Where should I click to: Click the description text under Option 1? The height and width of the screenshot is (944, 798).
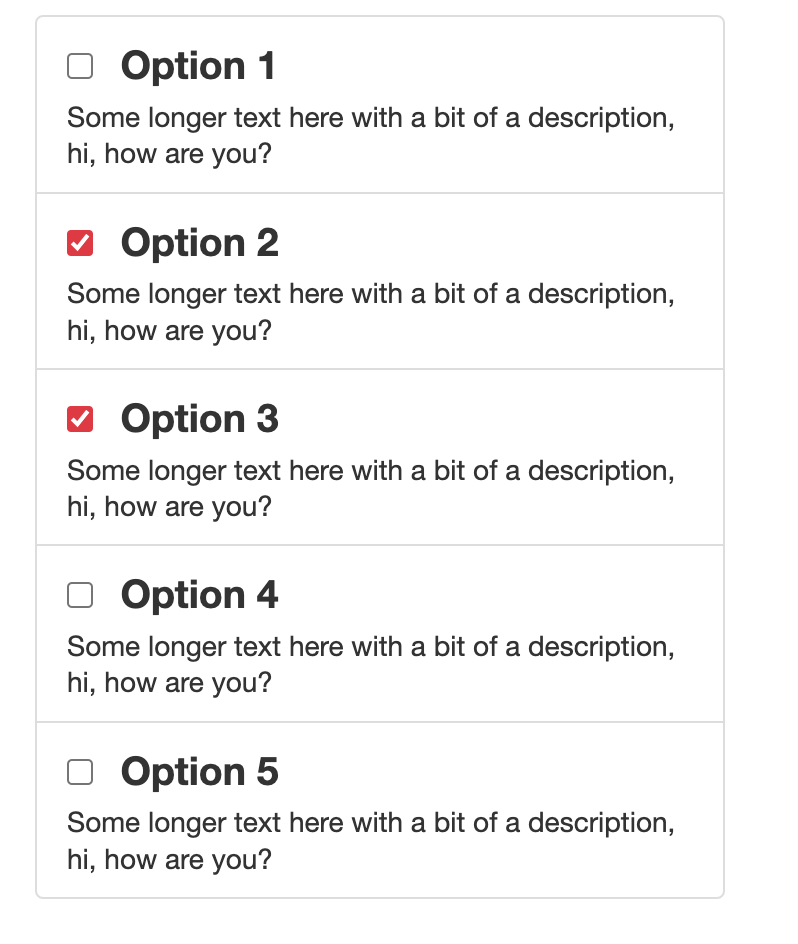click(370, 135)
